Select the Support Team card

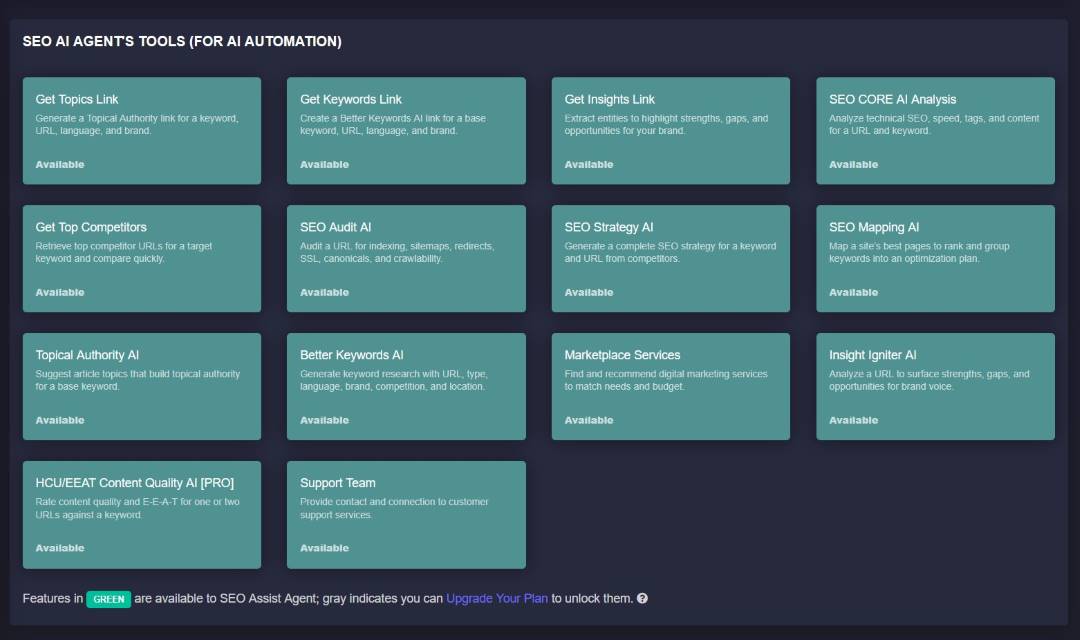[x=406, y=515]
